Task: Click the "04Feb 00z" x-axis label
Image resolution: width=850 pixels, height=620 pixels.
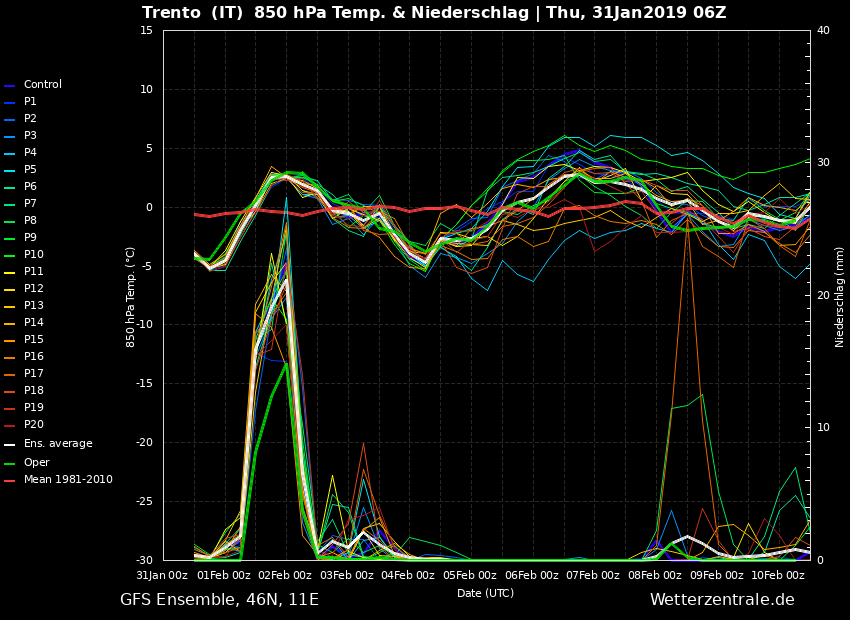Action: tap(408, 576)
